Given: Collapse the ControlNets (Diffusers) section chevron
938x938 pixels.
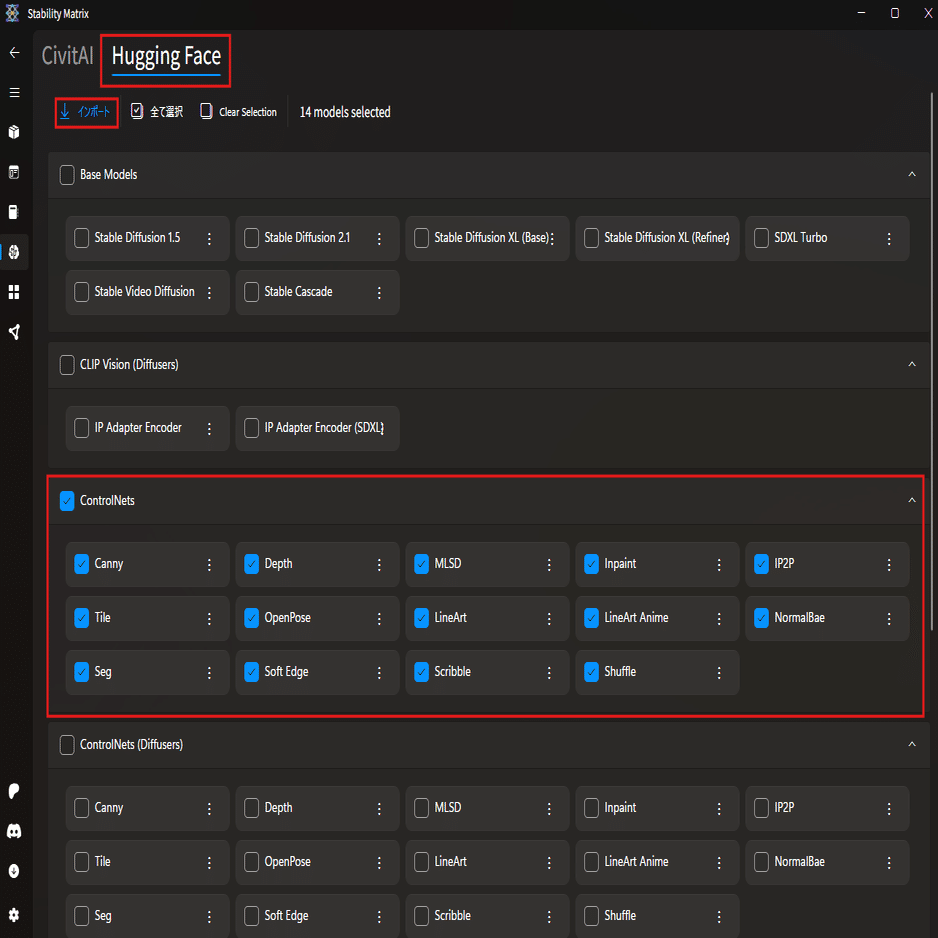Looking at the screenshot, I should (x=912, y=744).
